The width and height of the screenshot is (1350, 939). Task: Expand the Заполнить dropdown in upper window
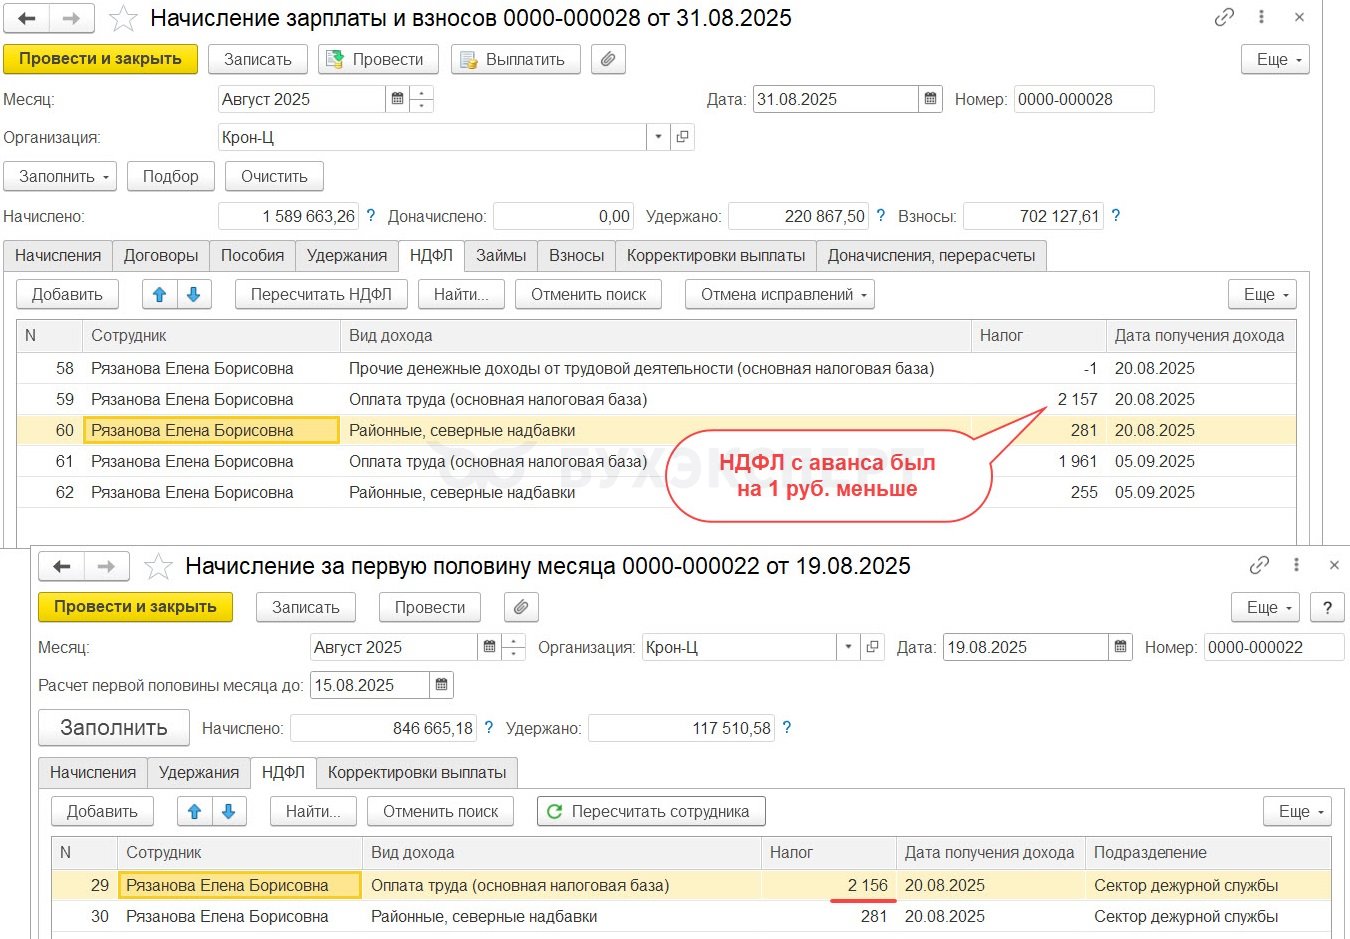60,176
